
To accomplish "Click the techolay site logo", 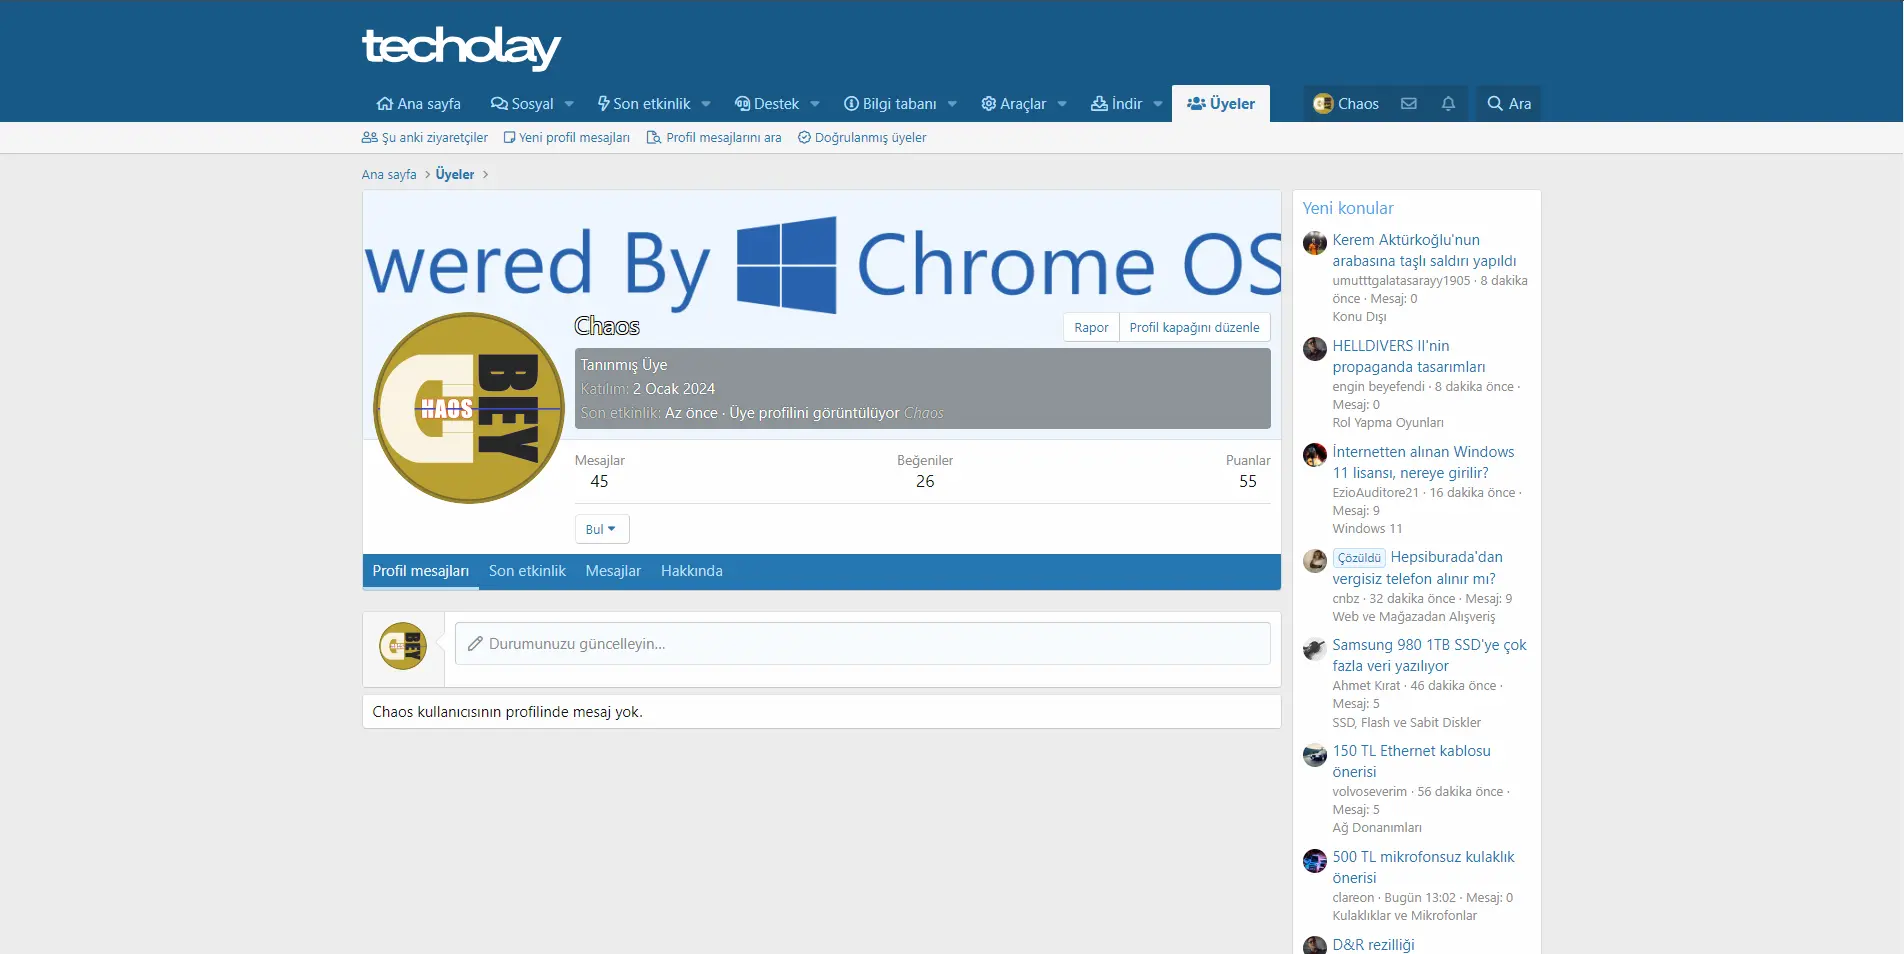I will 461,47.
